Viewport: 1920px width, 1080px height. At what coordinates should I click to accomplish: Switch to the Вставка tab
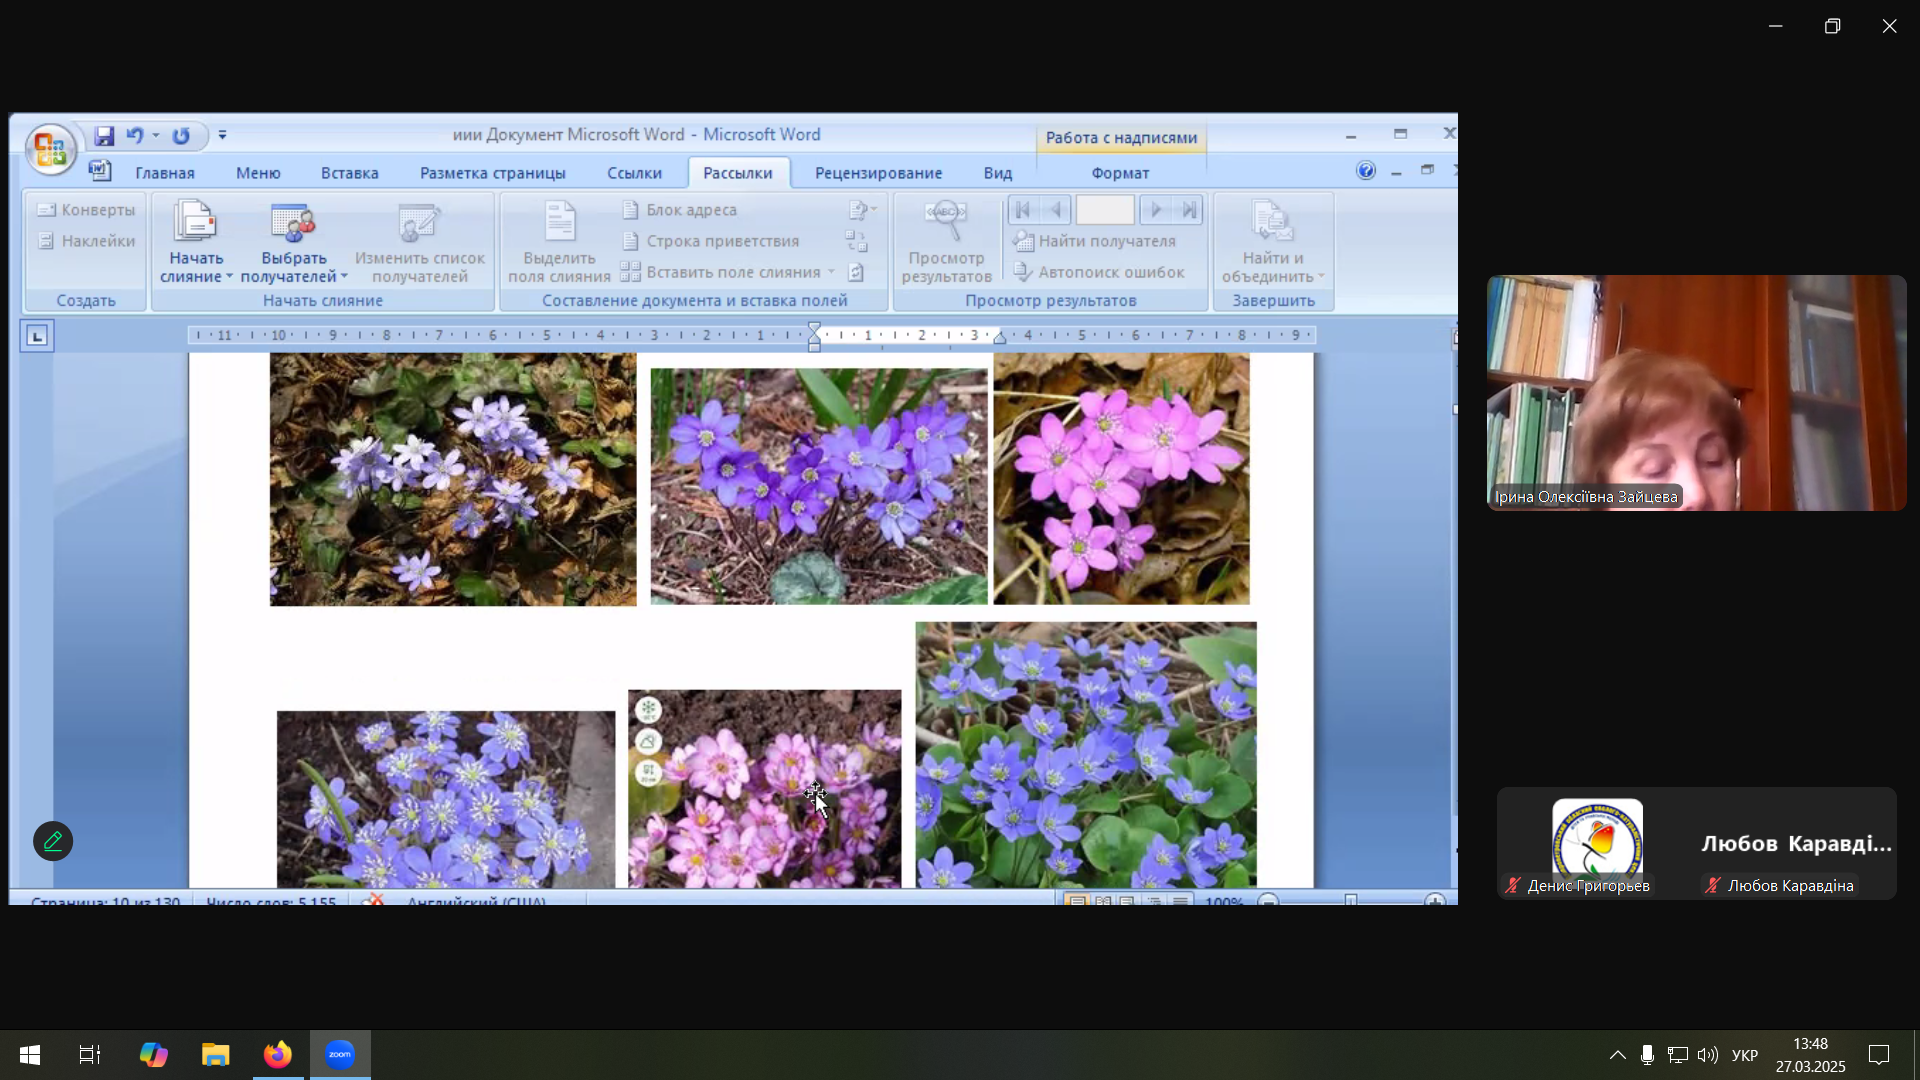349,173
